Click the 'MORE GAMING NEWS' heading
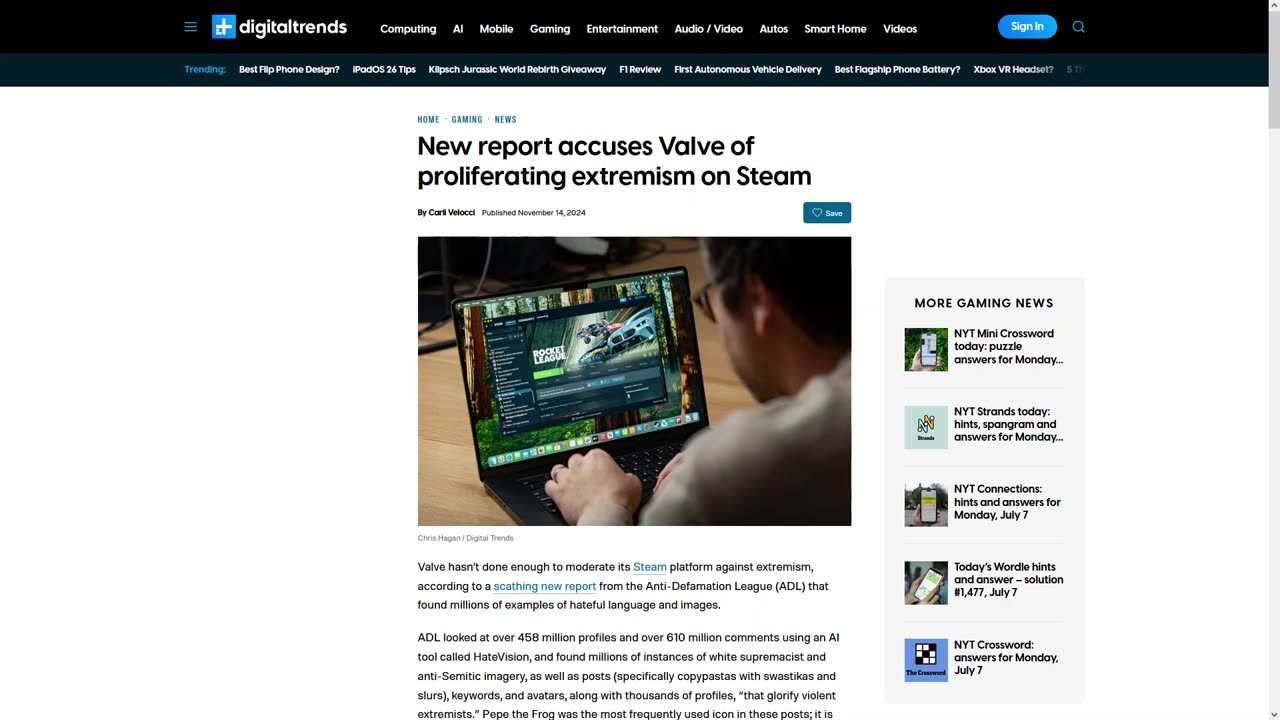This screenshot has width=1280, height=720. (x=984, y=303)
